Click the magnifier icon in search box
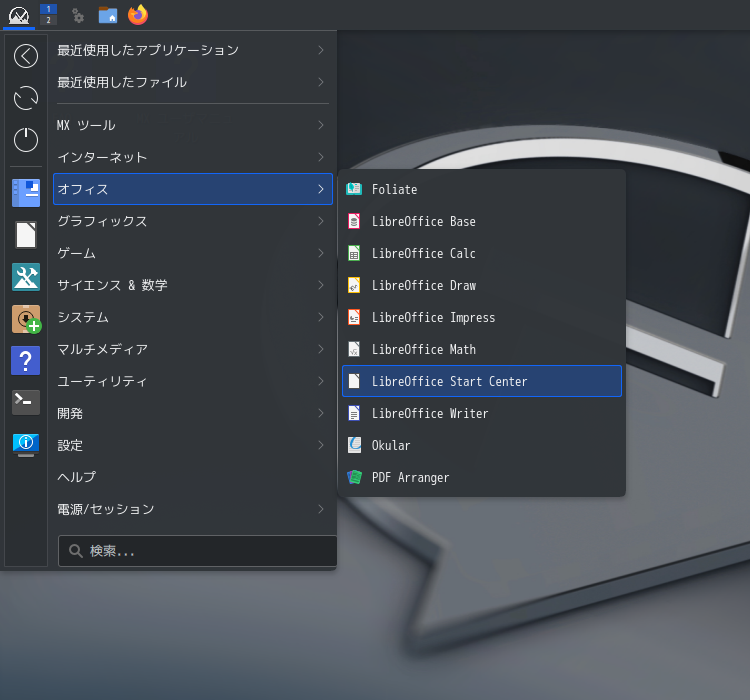The width and height of the screenshot is (750, 700). pyautogui.click(x=76, y=551)
